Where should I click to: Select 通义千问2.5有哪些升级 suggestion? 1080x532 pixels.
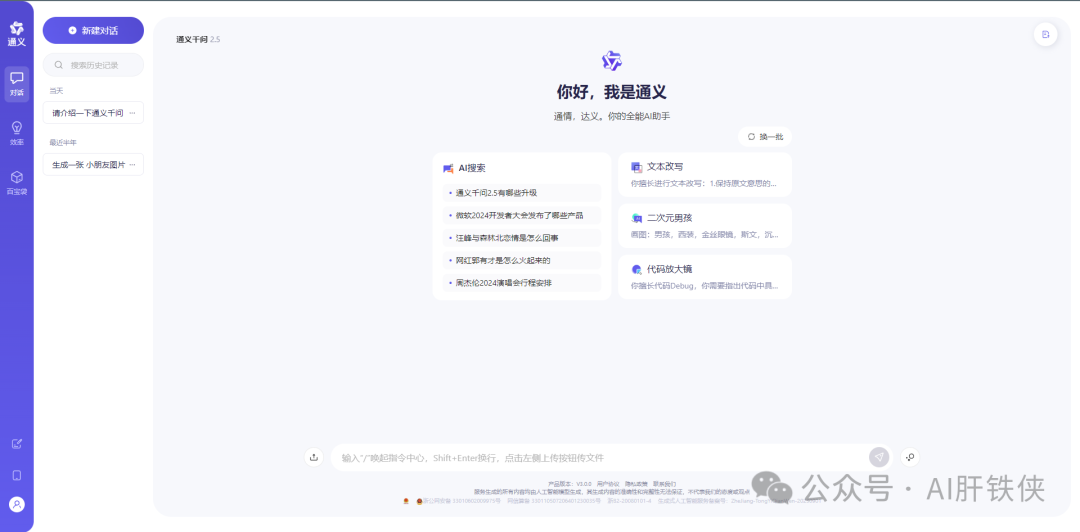522,193
